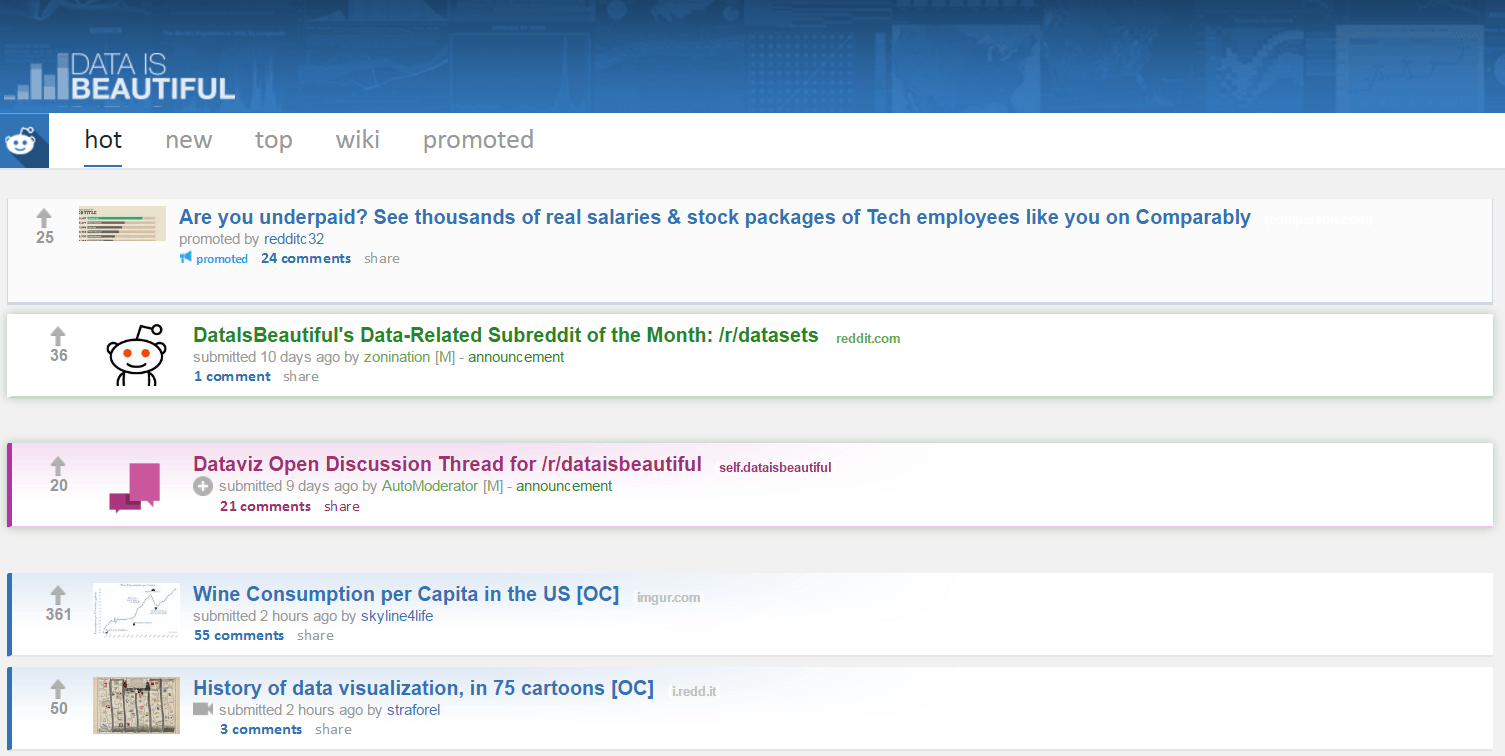Image resolution: width=1505 pixels, height=756 pixels.
Task: Open 21 comments on Dataviz Discussion Thread
Action: pos(265,507)
